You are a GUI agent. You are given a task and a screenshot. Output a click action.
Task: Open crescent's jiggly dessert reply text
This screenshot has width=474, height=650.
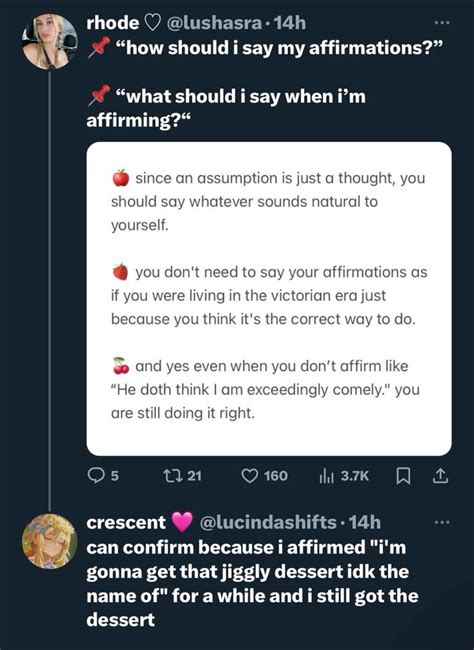click(x=252, y=583)
